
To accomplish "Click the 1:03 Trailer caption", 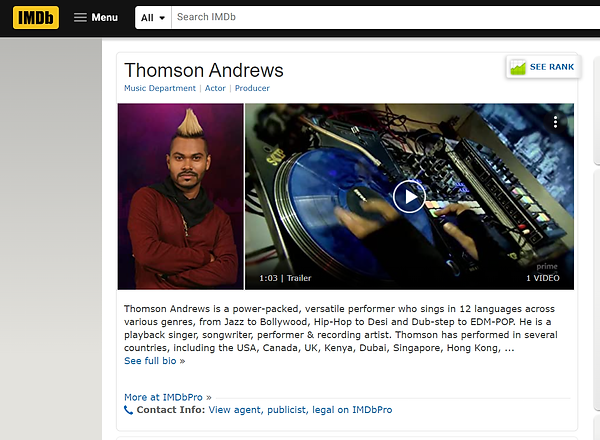I will (x=285, y=278).
